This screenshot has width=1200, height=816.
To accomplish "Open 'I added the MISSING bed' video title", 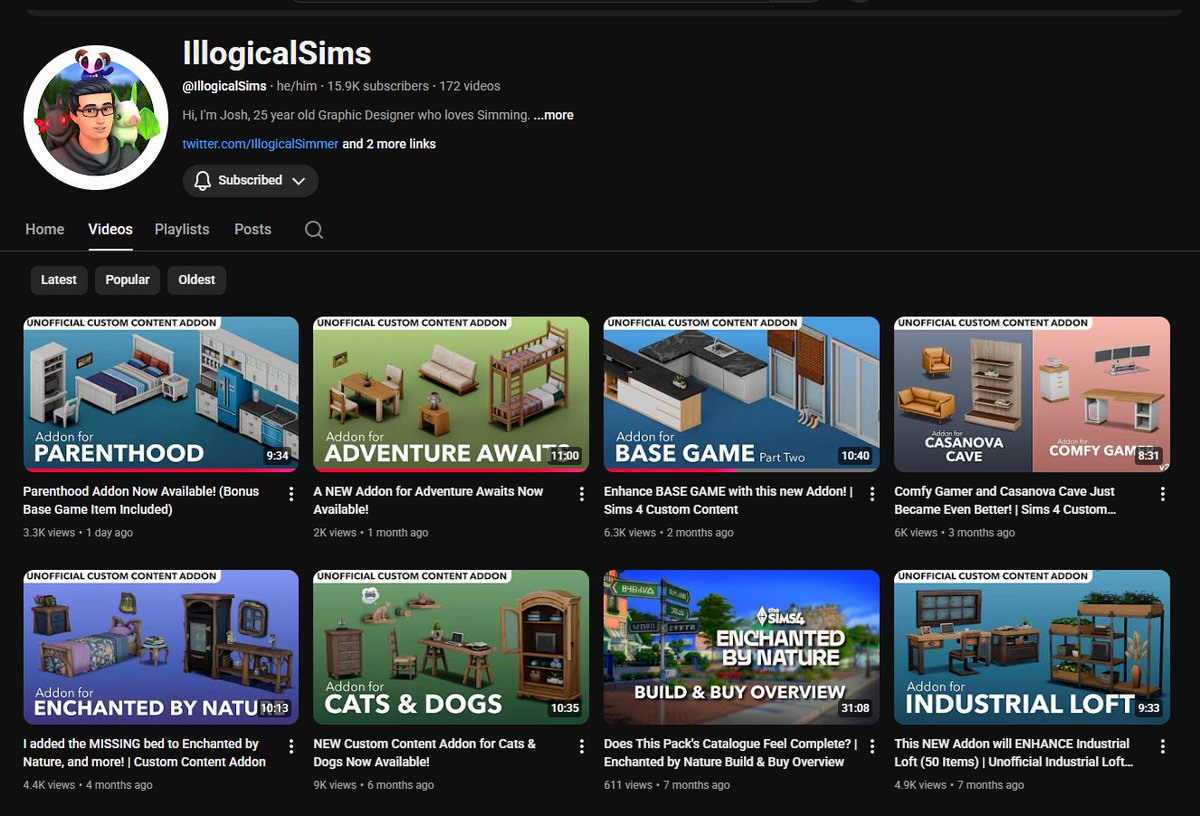I will point(145,752).
